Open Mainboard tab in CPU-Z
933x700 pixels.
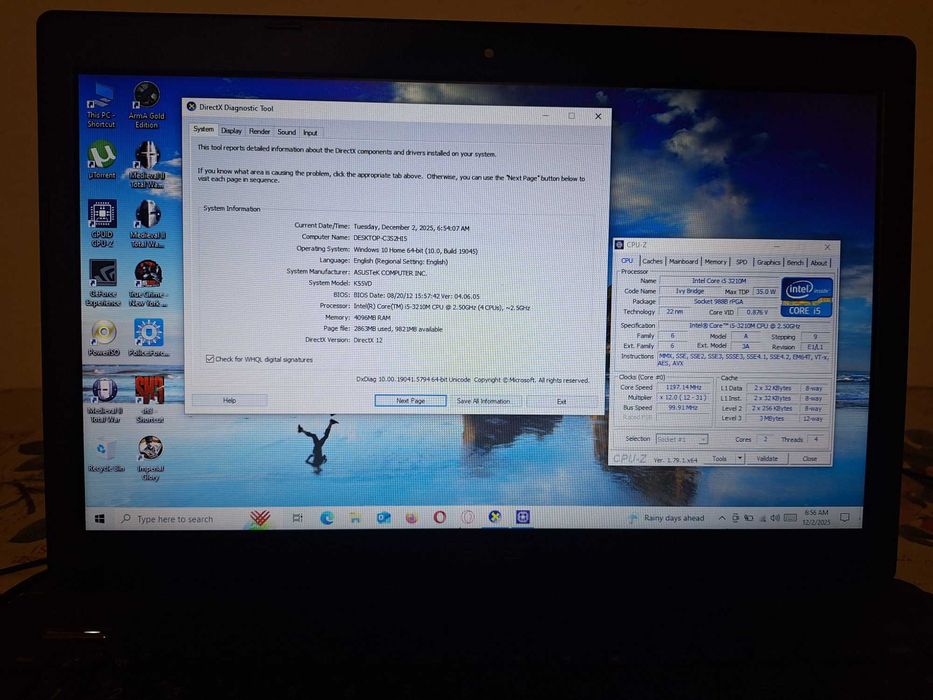[683, 261]
